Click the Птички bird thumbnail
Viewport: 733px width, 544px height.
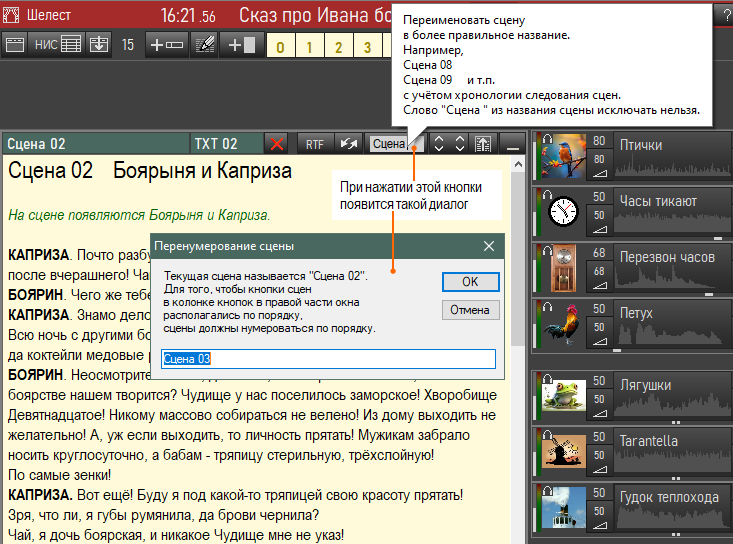pos(564,156)
